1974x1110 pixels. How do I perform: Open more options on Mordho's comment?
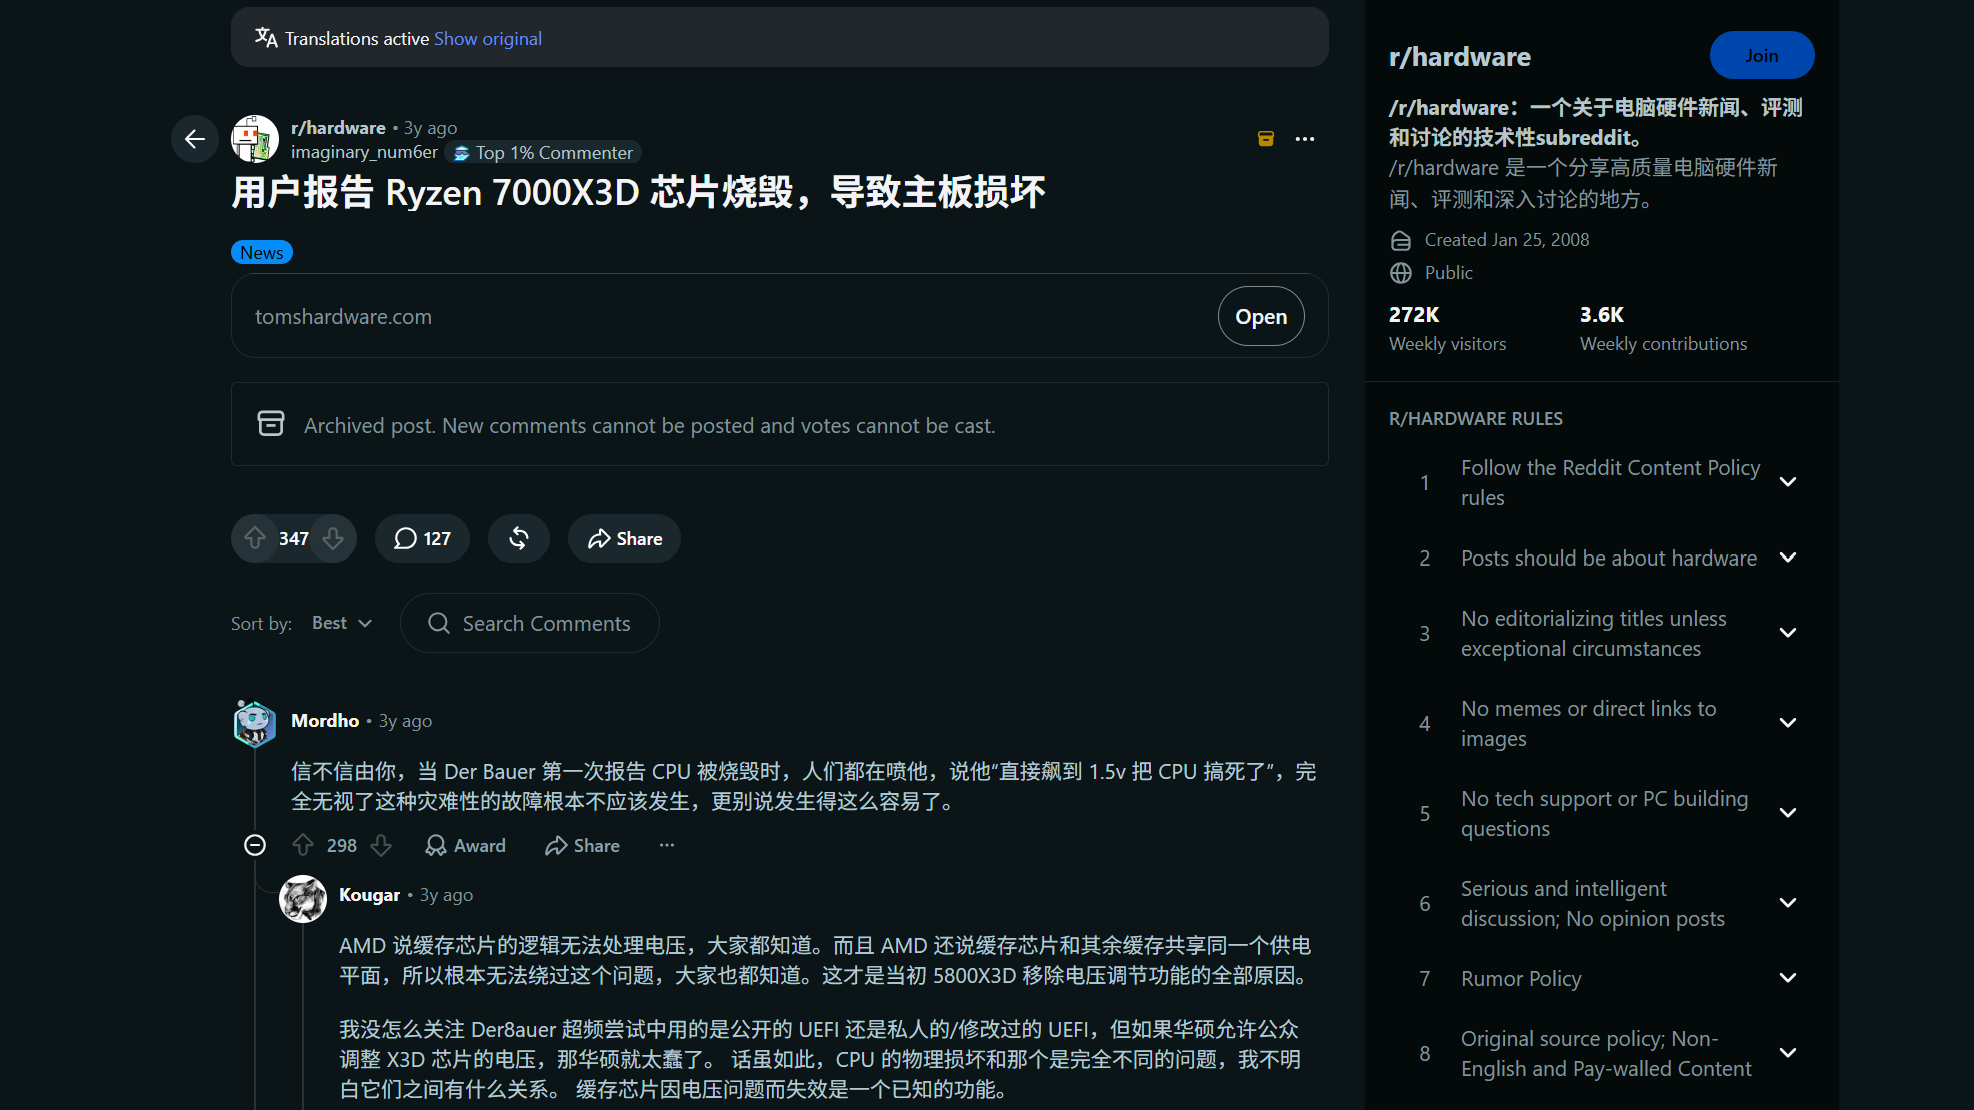(667, 845)
